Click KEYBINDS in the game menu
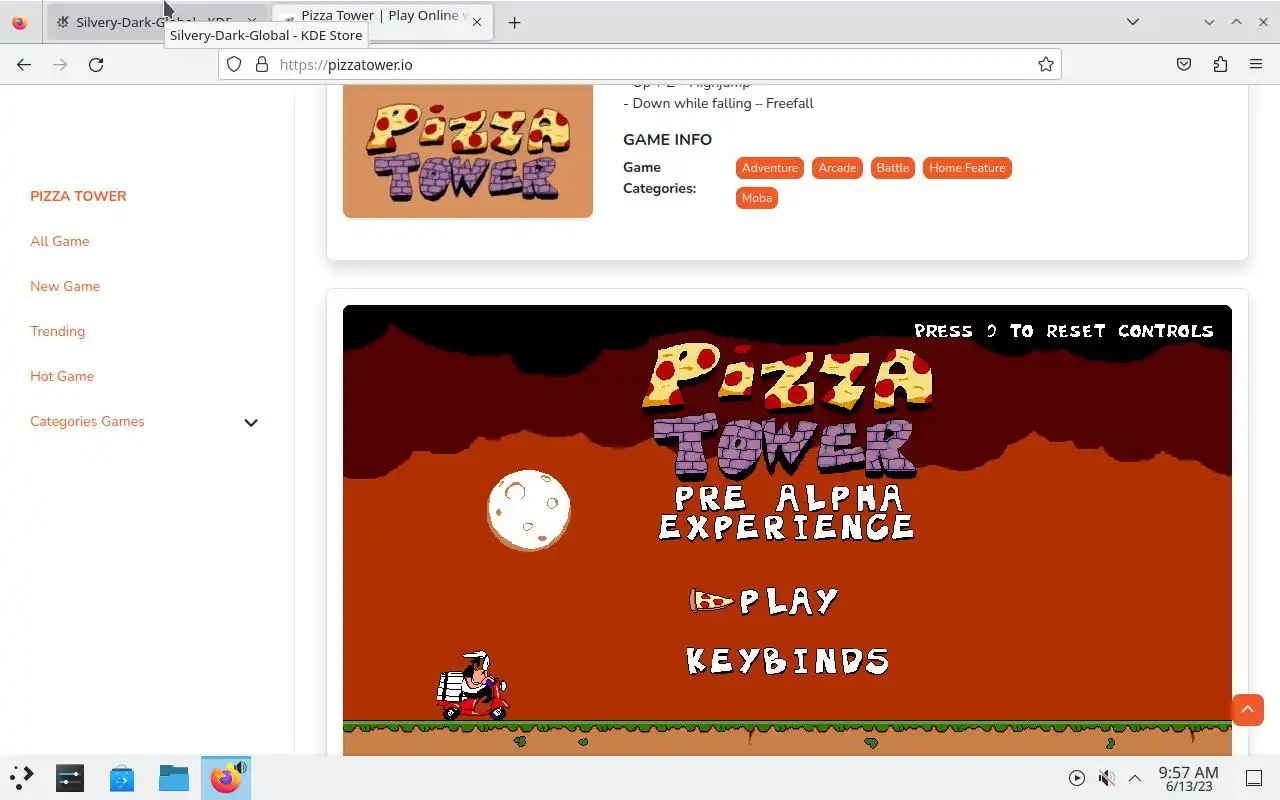The image size is (1280, 800). pyautogui.click(x=787, y=661)
